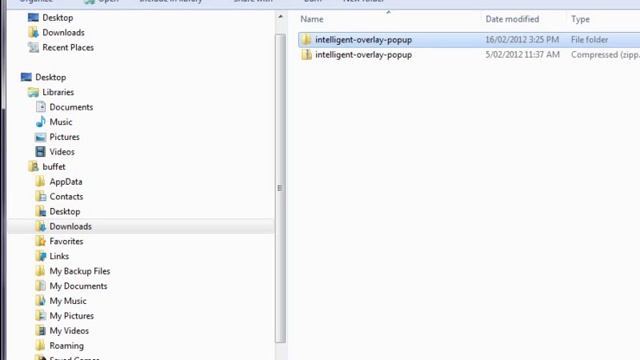Click the Links folder icon
Image resolution: width=640 pixels, height=360 pixels.
click(x=40, y=256)
